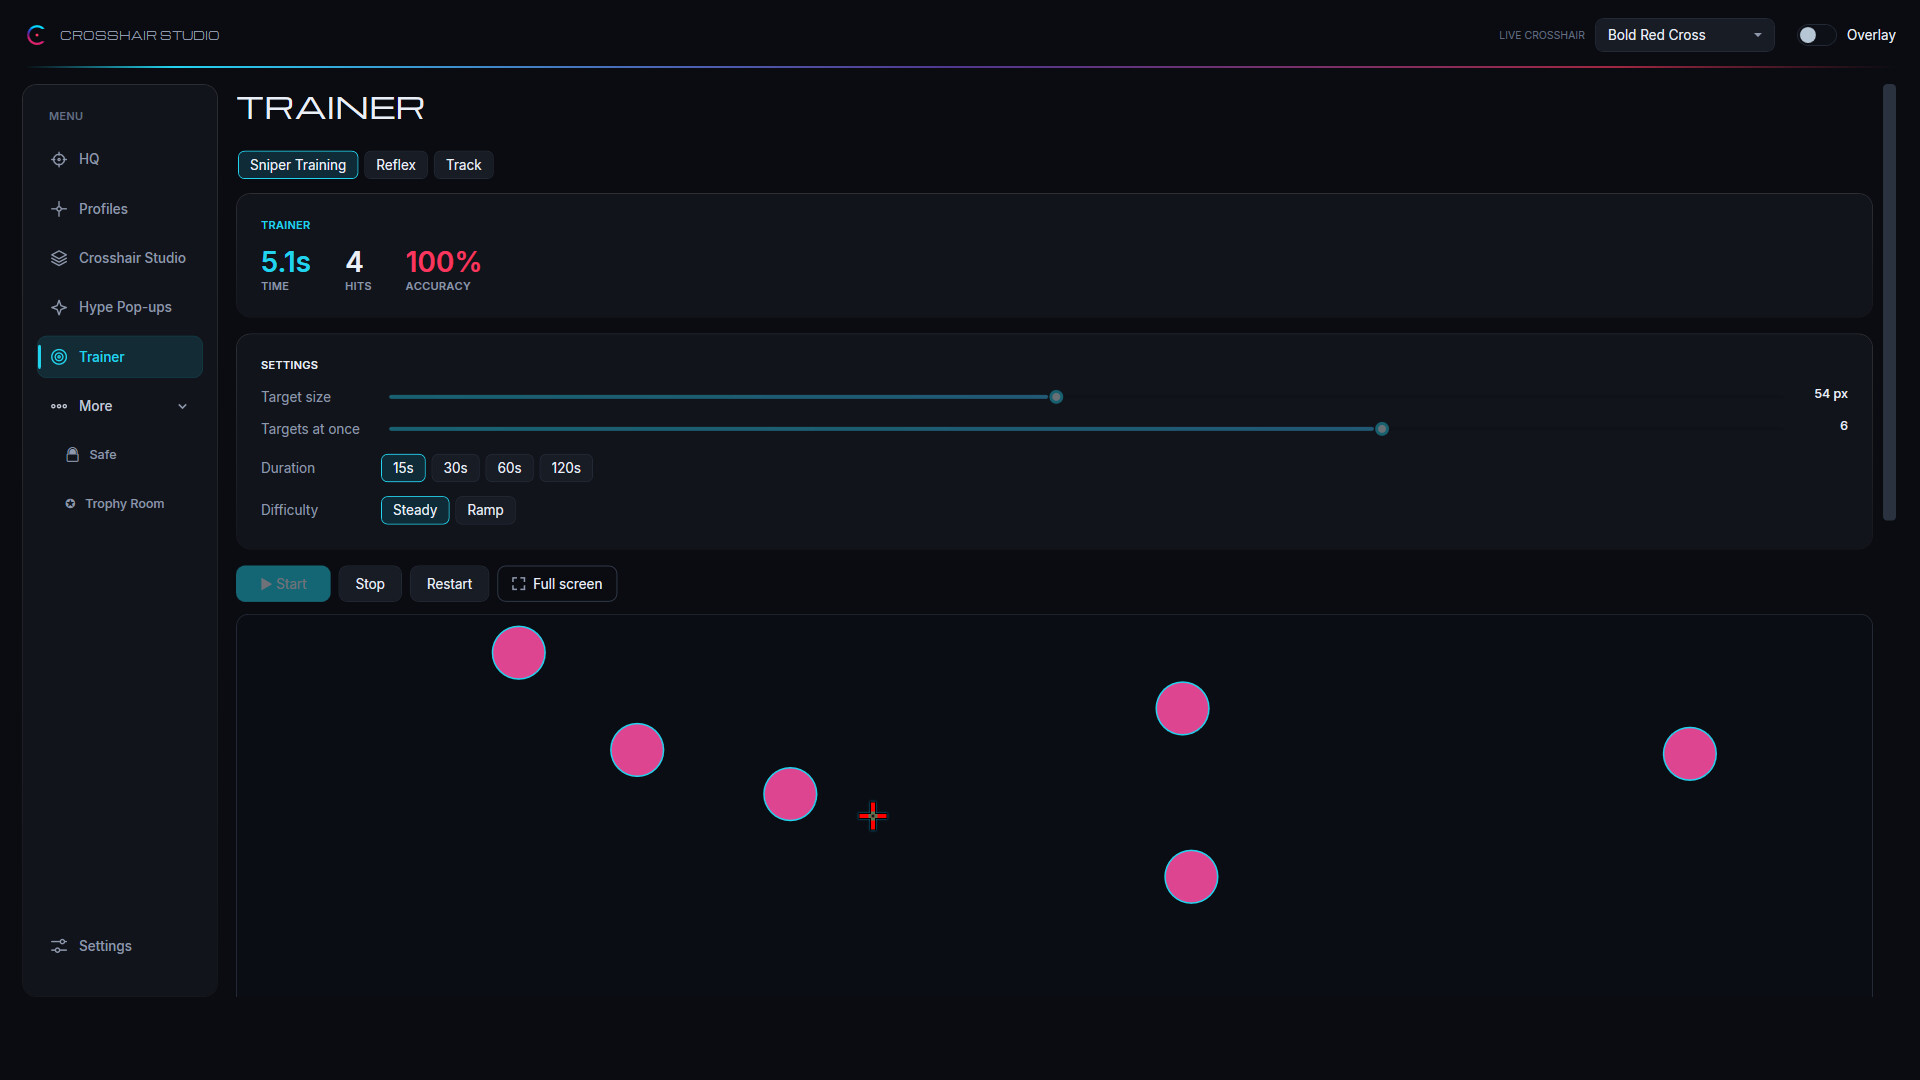Click the Targets at once slider handle
This screenshot has height=1080, width=1920.
pos(1382,429)
